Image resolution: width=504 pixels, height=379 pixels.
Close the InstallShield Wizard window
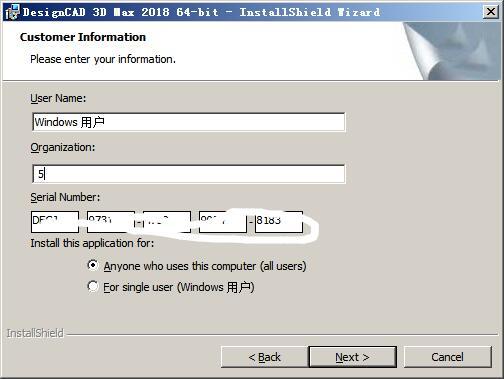coord(490,12)
